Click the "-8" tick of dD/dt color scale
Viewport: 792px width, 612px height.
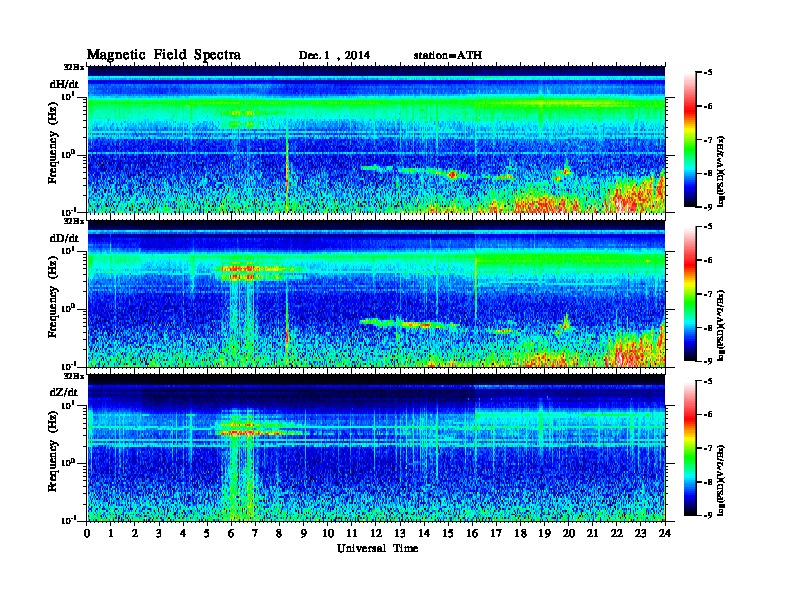[x=708, y=328]
